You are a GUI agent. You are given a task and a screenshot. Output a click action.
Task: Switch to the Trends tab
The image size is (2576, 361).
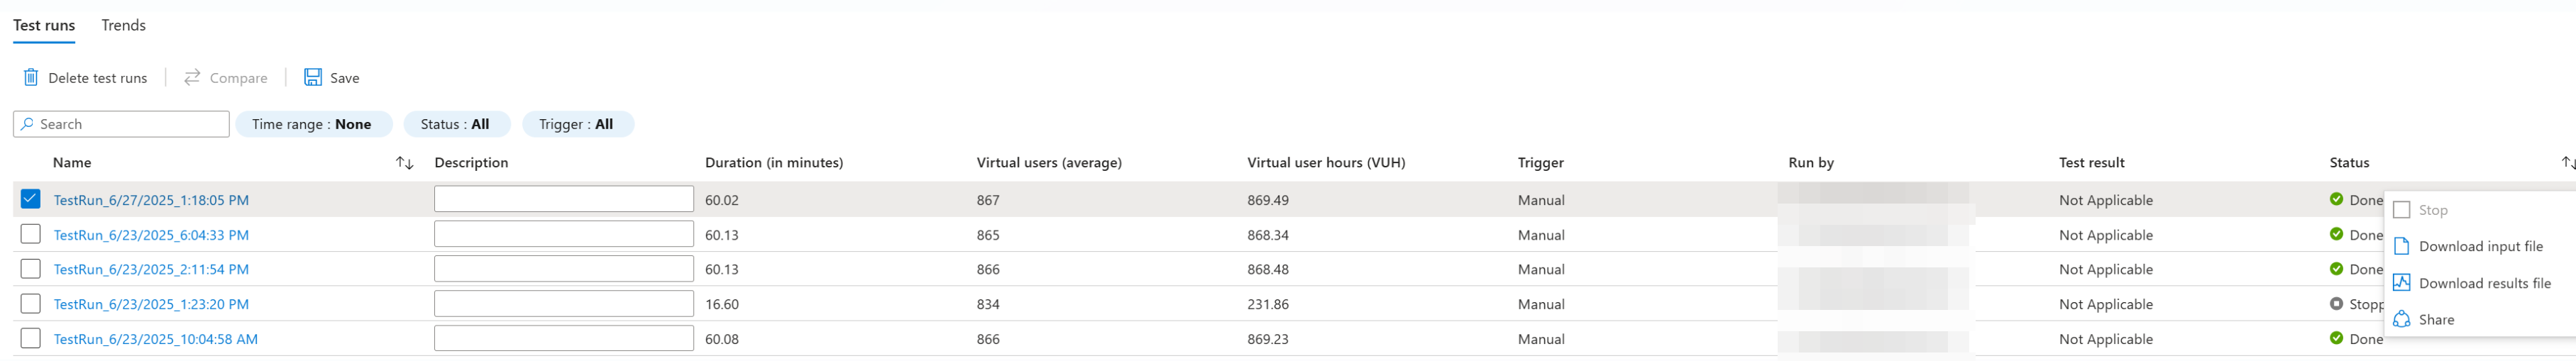123,25
